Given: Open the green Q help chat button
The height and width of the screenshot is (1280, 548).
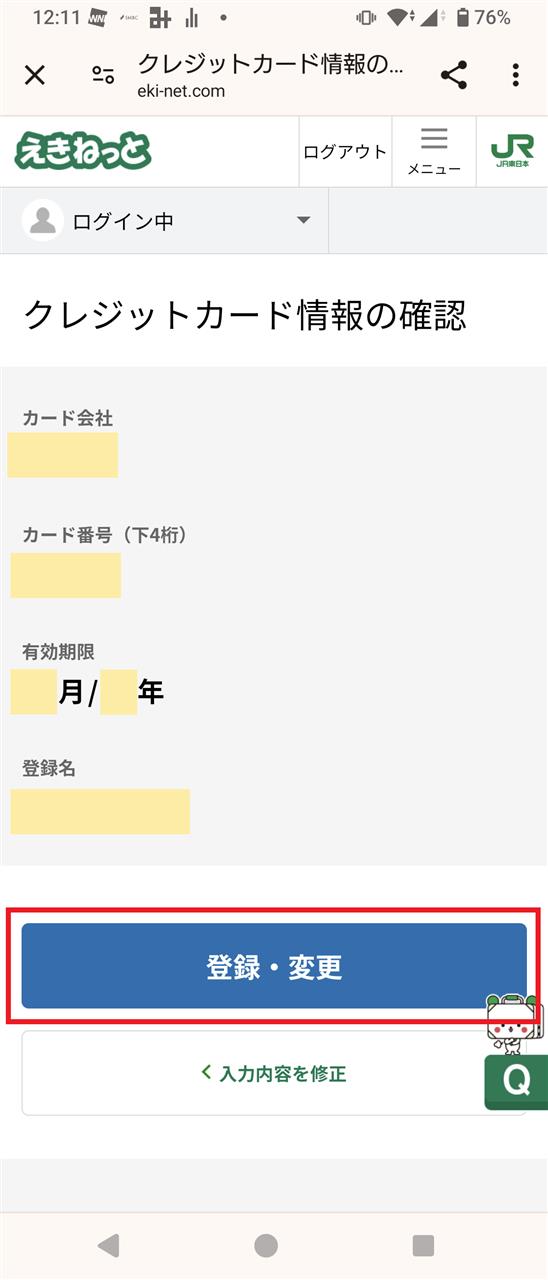Looking at the screenshot, I should point(516,1081).
